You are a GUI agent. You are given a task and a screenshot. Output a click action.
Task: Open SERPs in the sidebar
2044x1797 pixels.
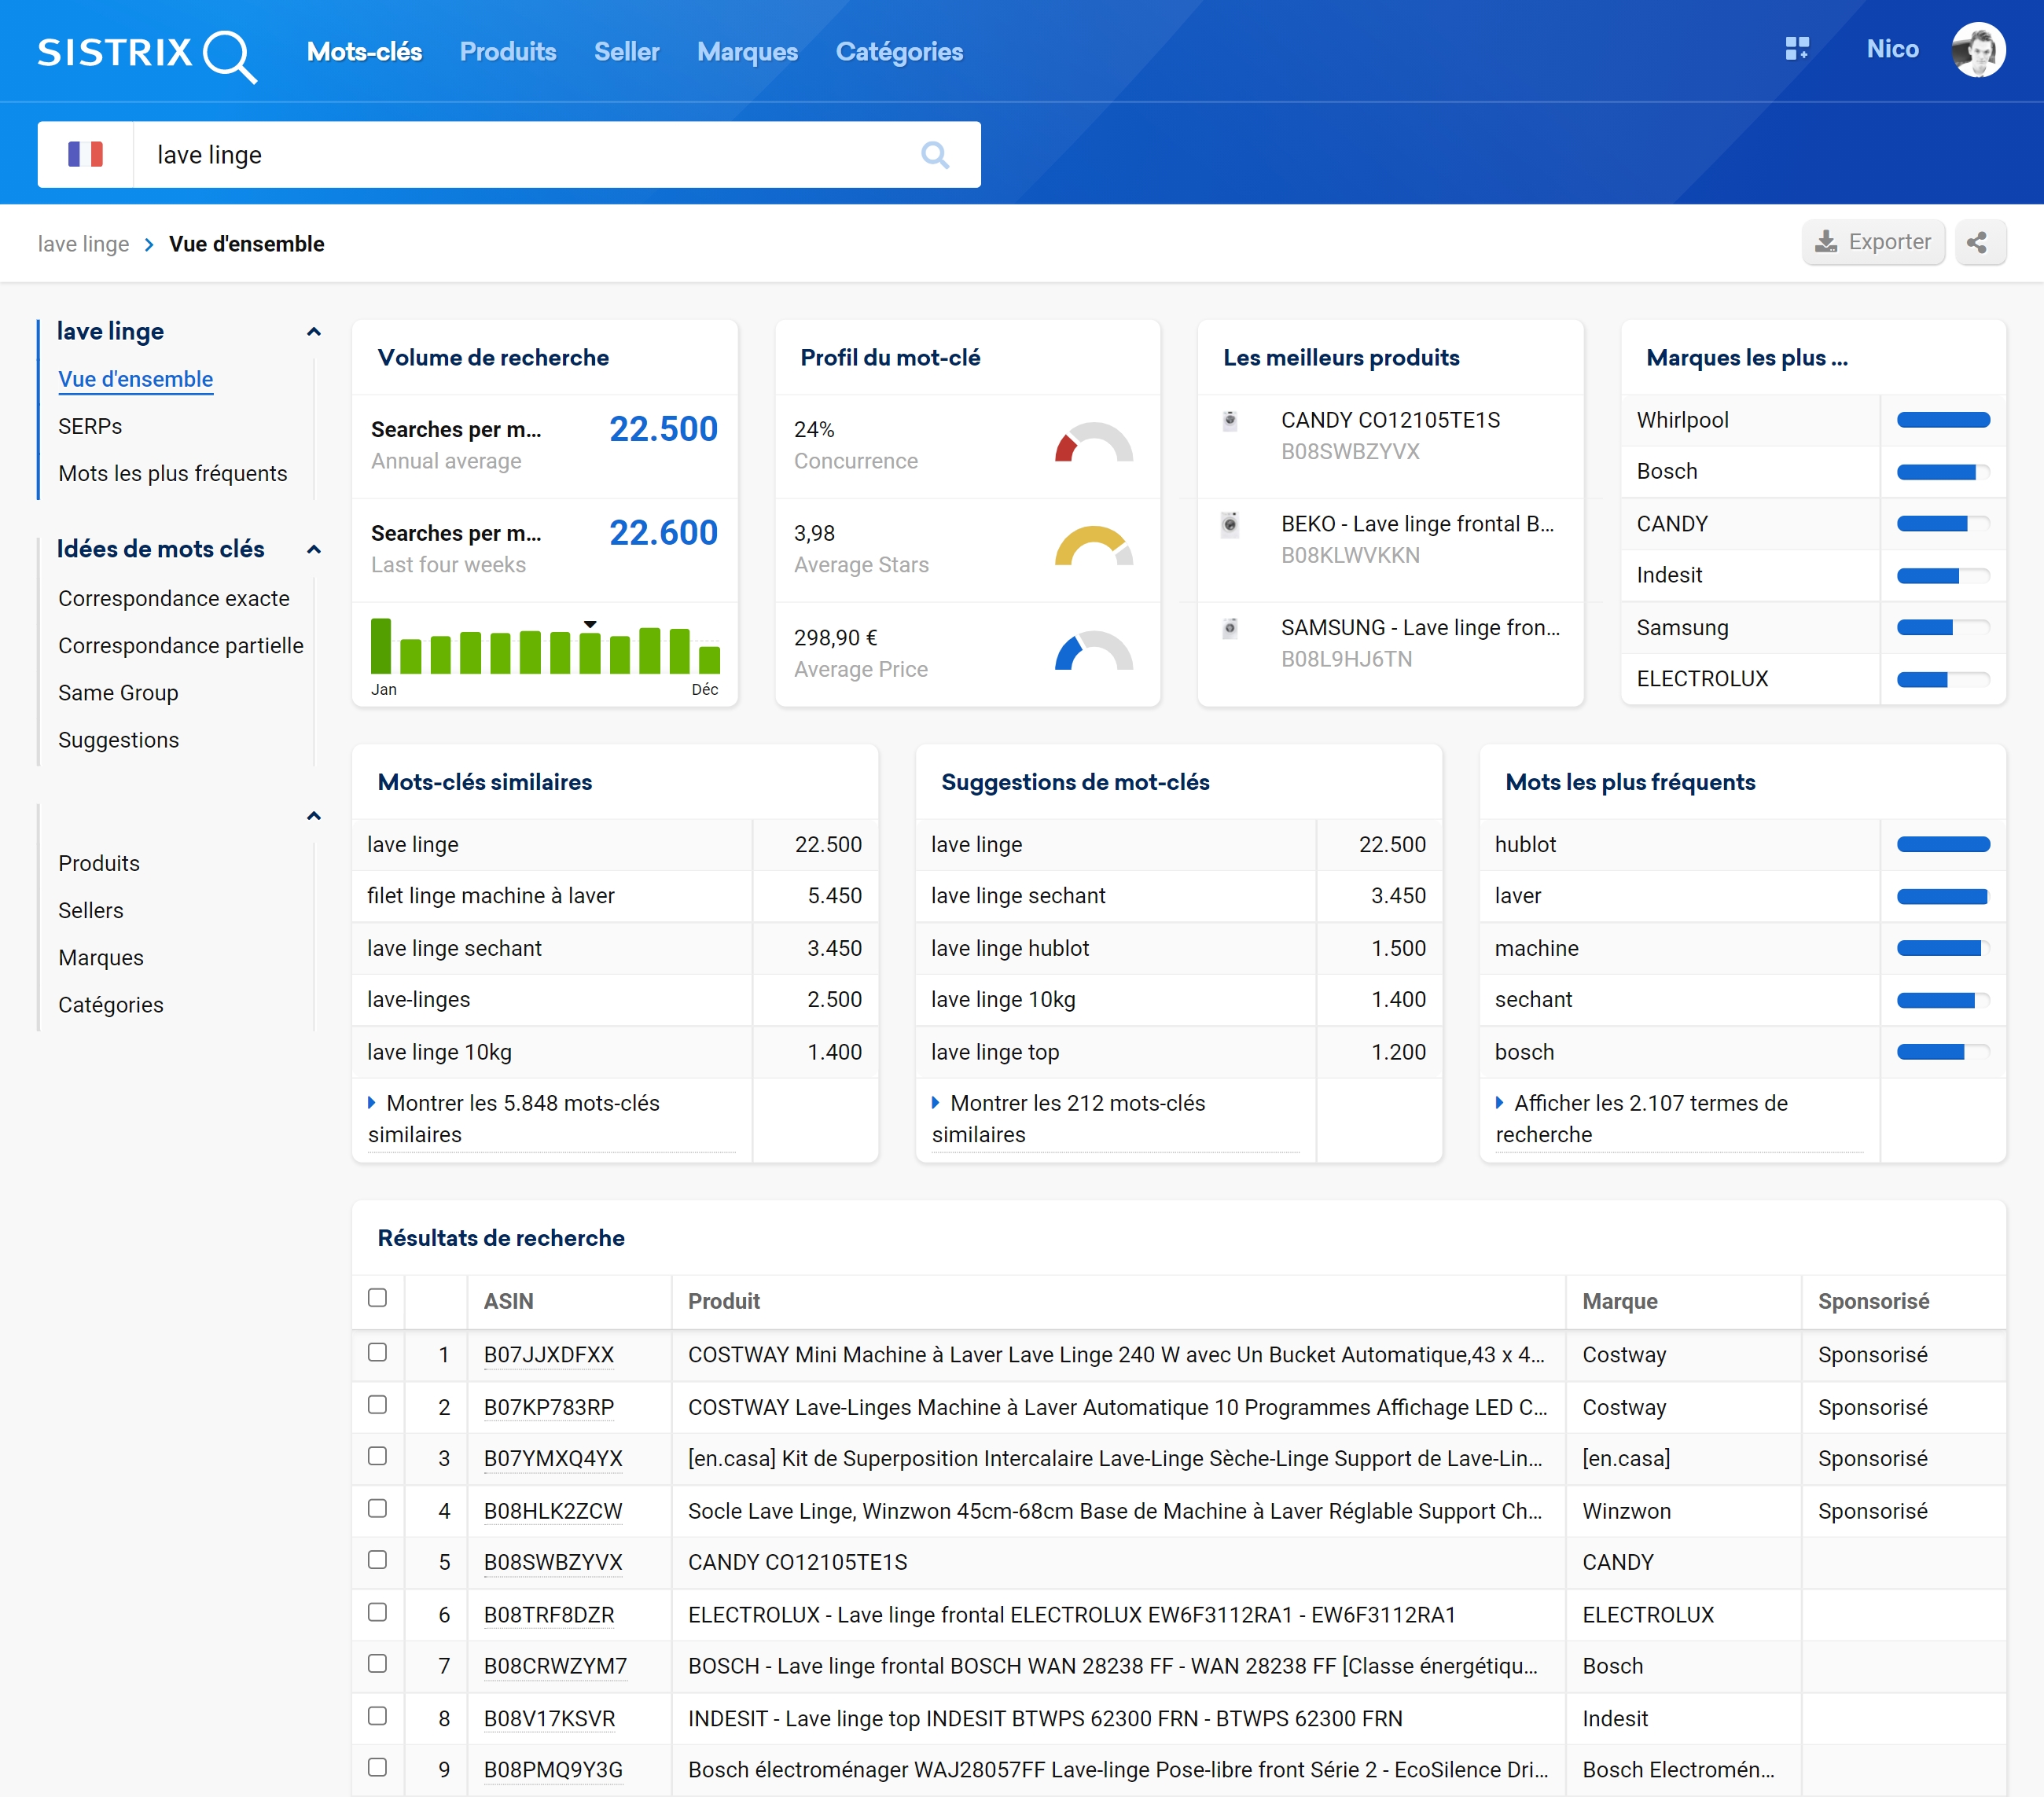click(x=90, y=427)
